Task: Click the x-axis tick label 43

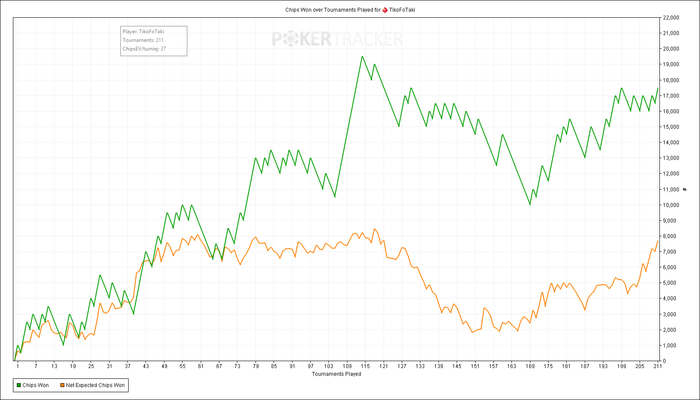Action: [x=146, y=366]
